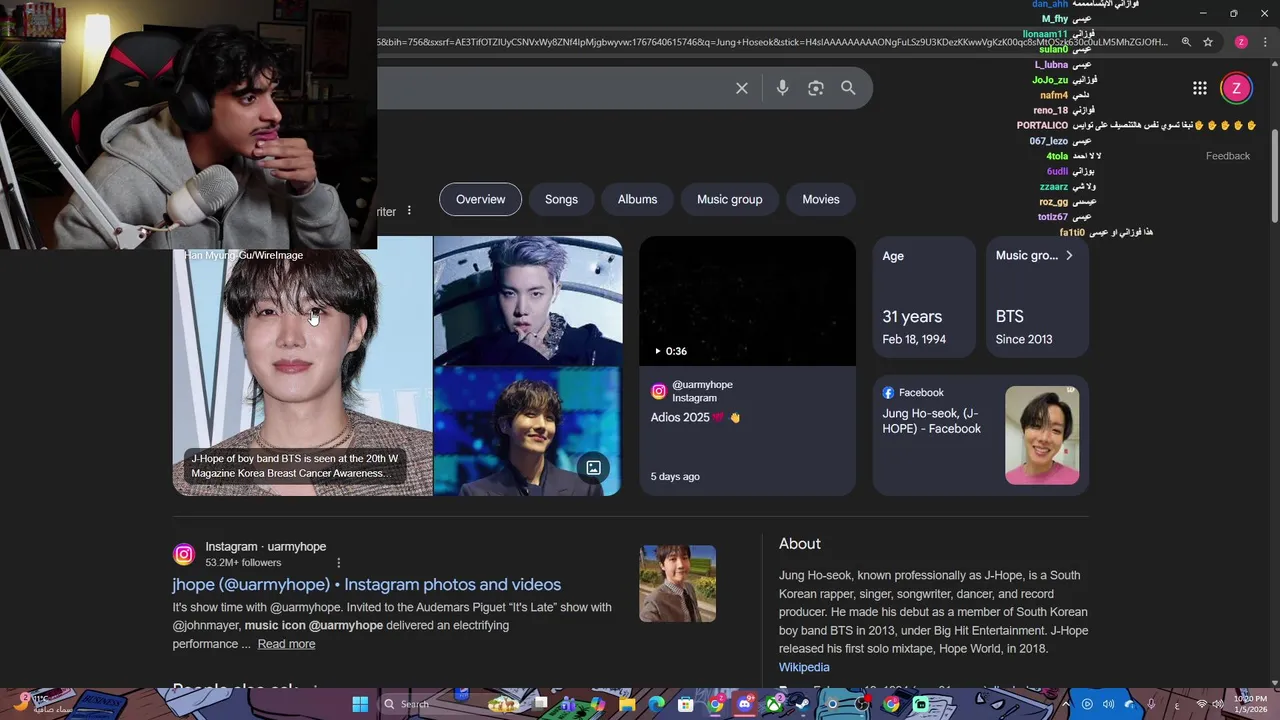The height and width of the screenshot is (720, 1280).
Task: Open the Google account avatar on the page
Action: 1236,88
